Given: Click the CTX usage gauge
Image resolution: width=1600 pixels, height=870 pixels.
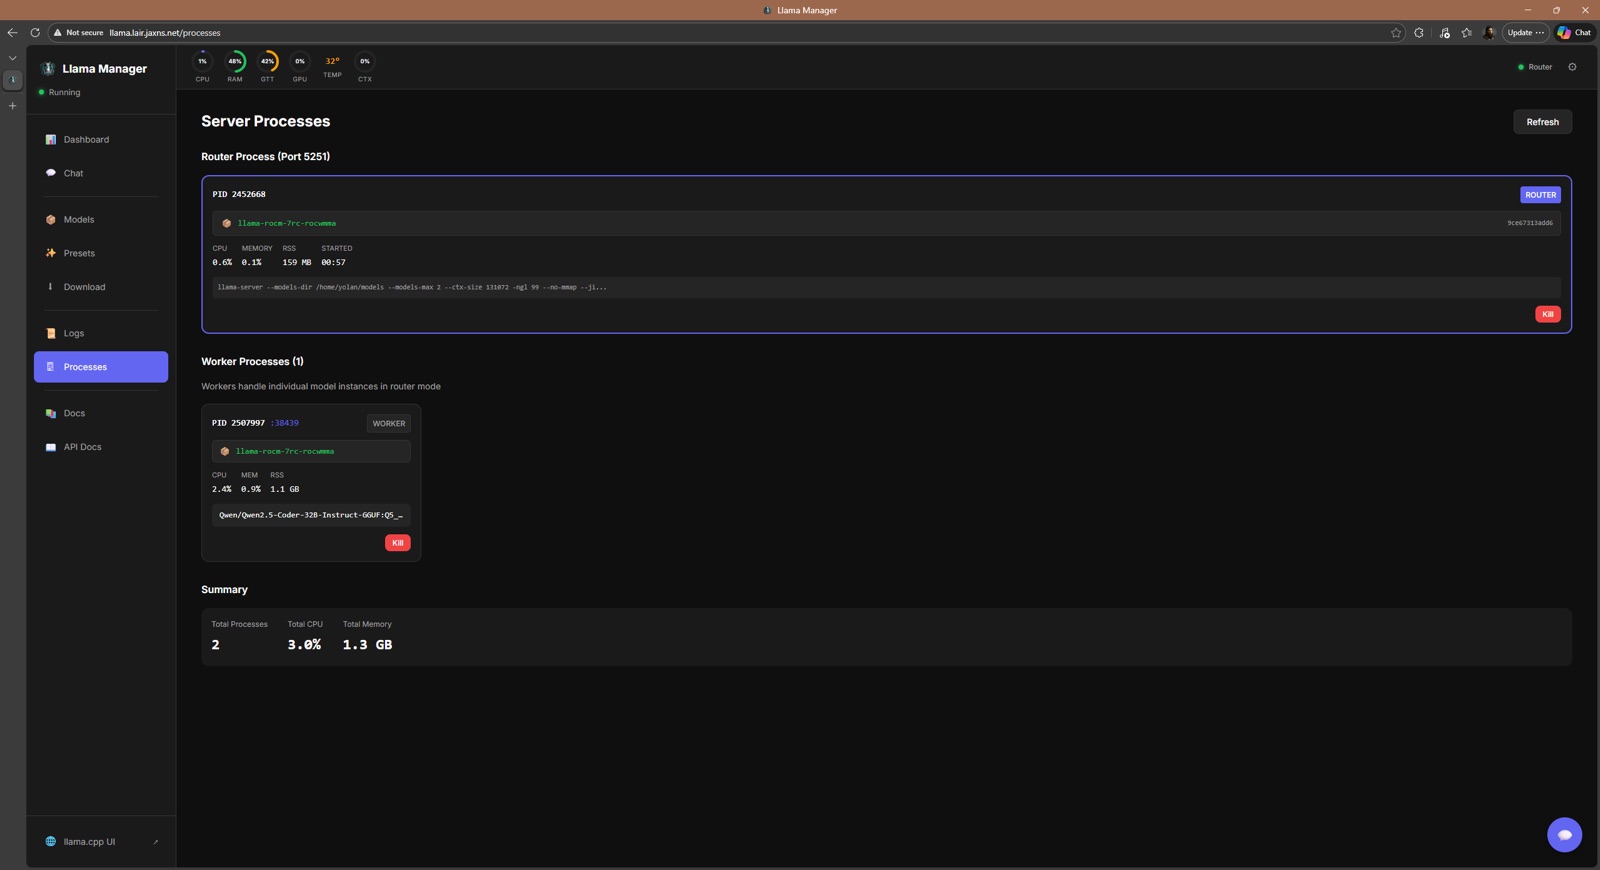Looking at the screenshot, I should [365, 66].
